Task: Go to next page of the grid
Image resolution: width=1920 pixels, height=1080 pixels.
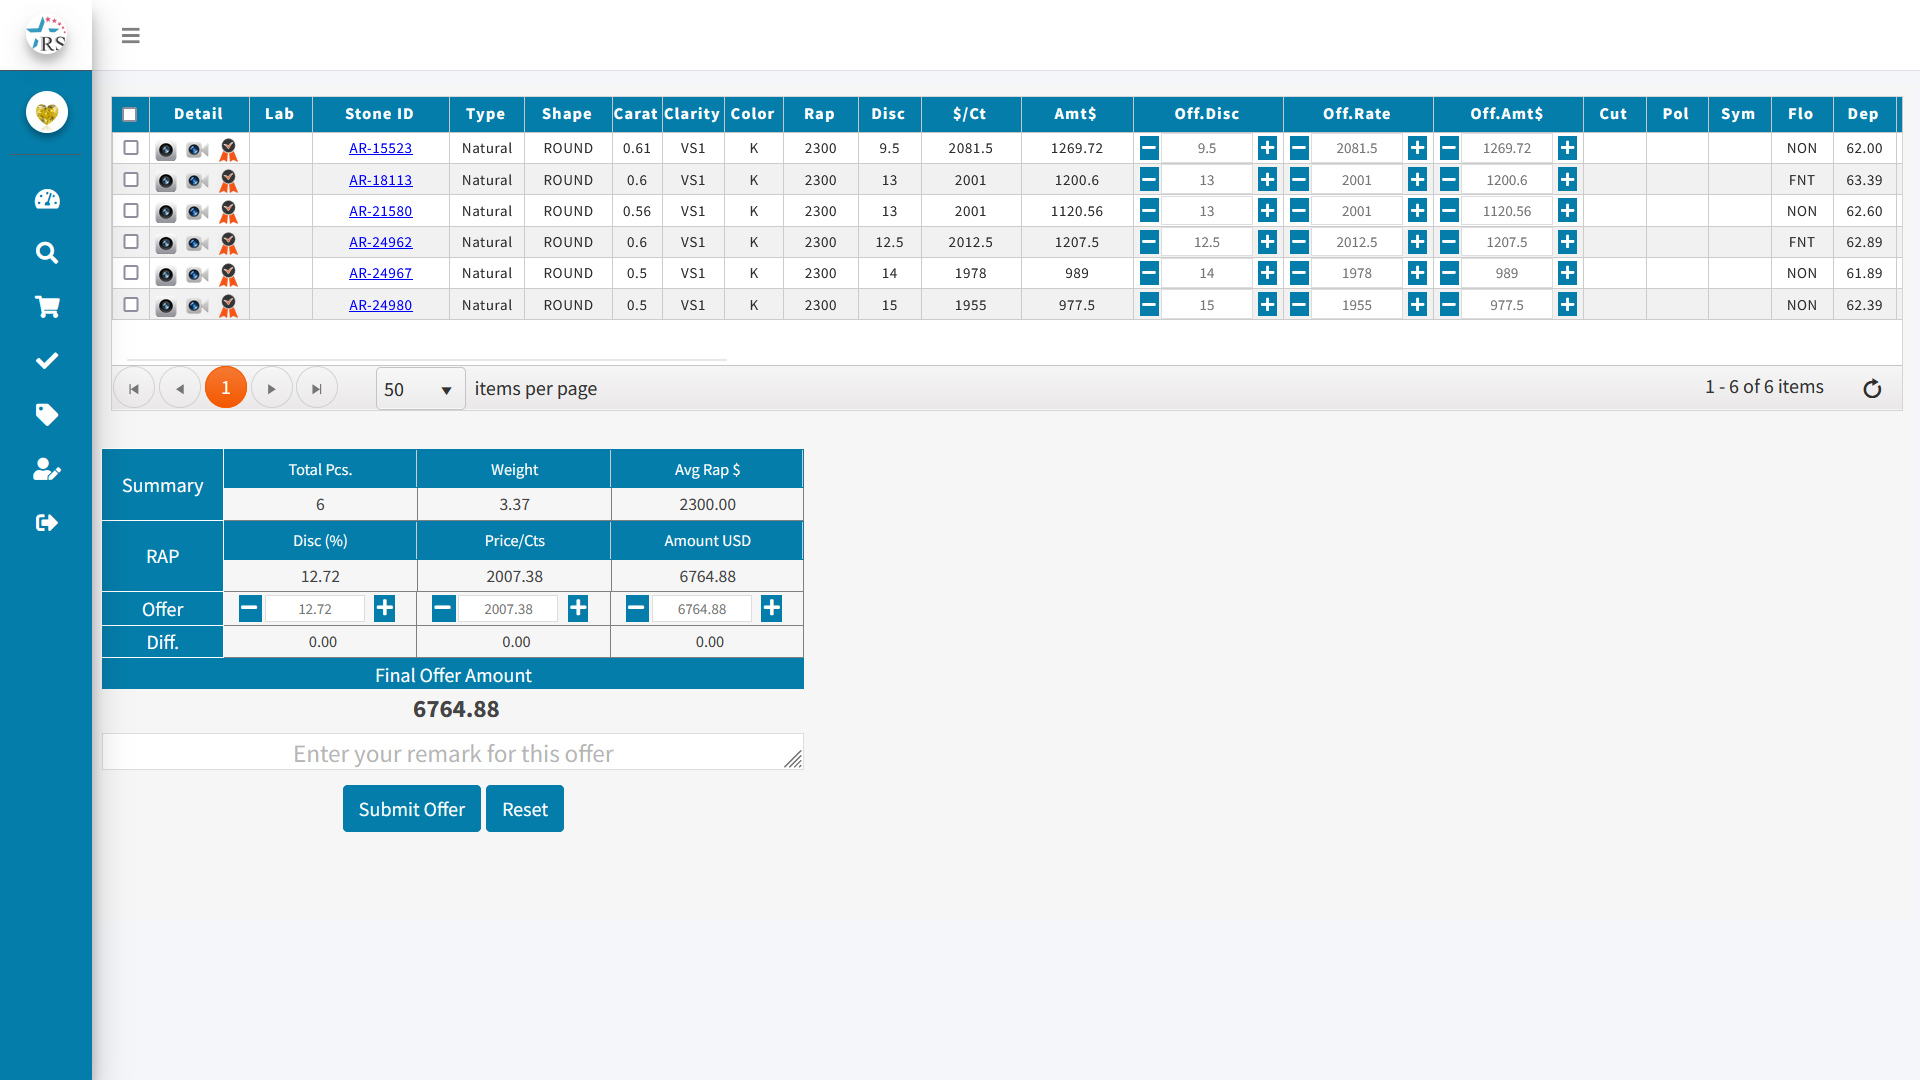Action: point(272,388)
